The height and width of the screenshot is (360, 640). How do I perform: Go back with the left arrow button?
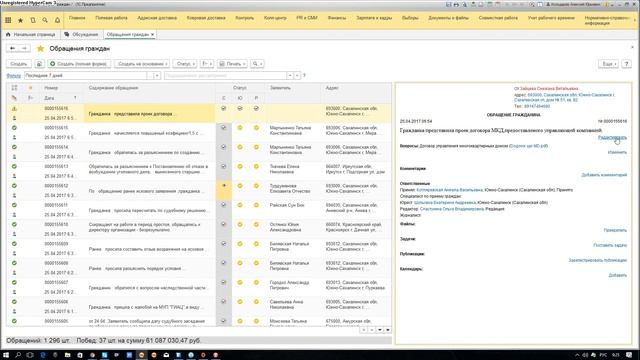(13, 49)
